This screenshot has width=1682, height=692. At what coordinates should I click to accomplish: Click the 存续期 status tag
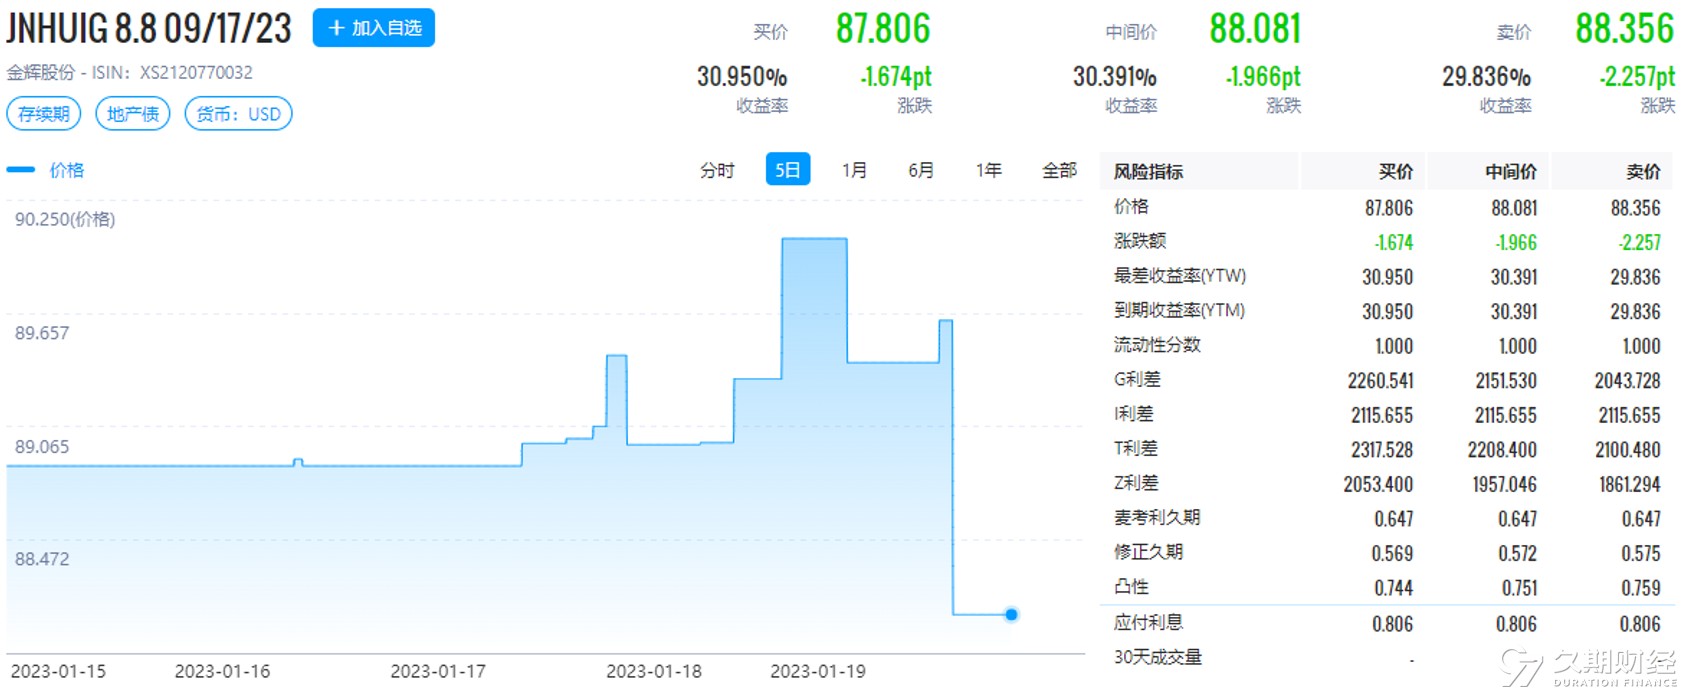pos(44,114)
